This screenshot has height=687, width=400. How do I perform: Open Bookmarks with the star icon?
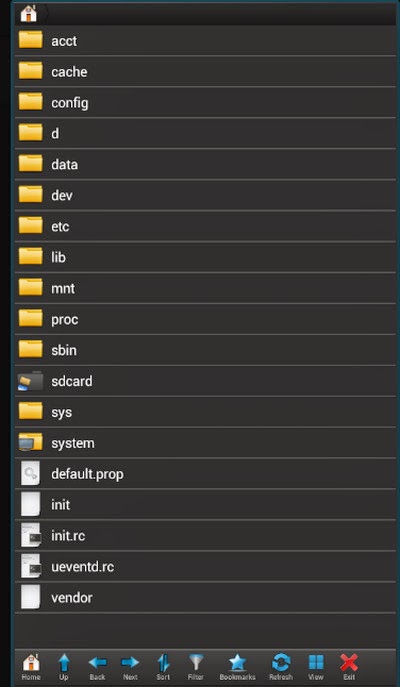[x=237, y=666]
